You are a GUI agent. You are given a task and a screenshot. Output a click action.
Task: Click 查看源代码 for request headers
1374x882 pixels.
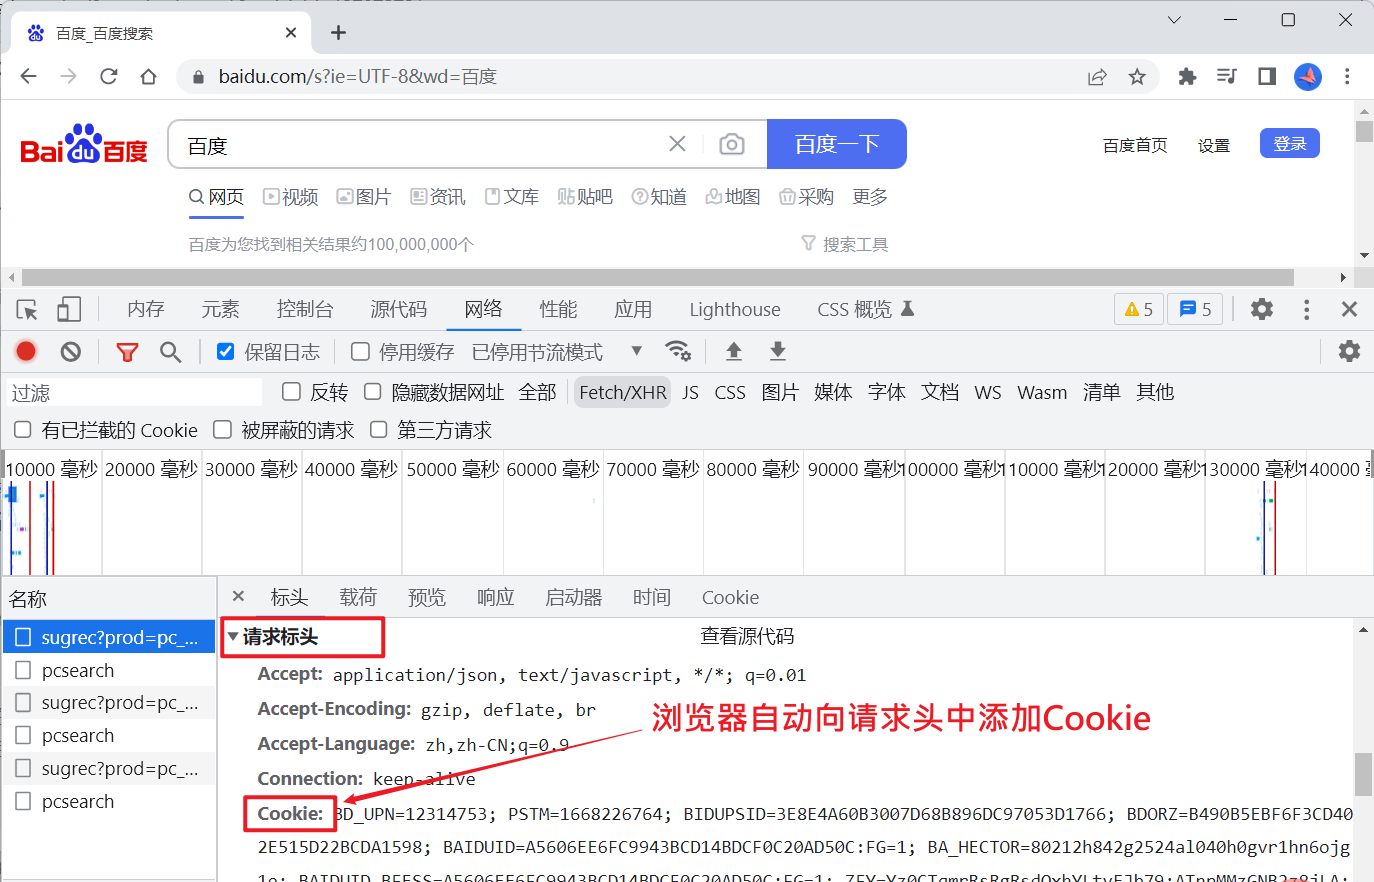click(x=747, y=636)
